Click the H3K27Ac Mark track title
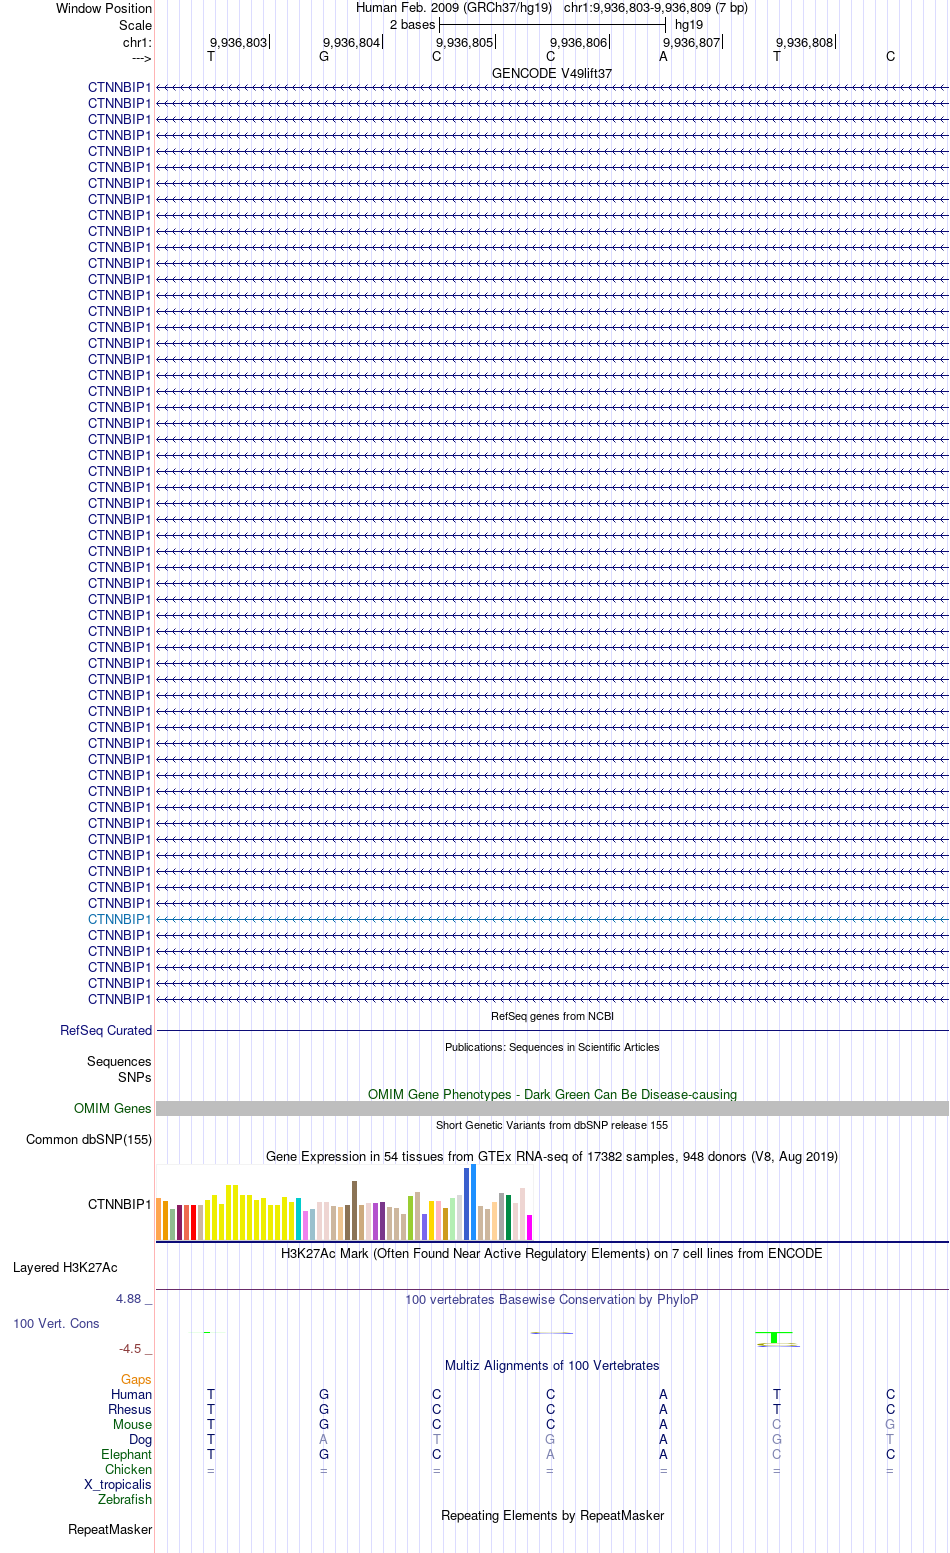This screenshot has width=950, height=1553. (552, 1253)
